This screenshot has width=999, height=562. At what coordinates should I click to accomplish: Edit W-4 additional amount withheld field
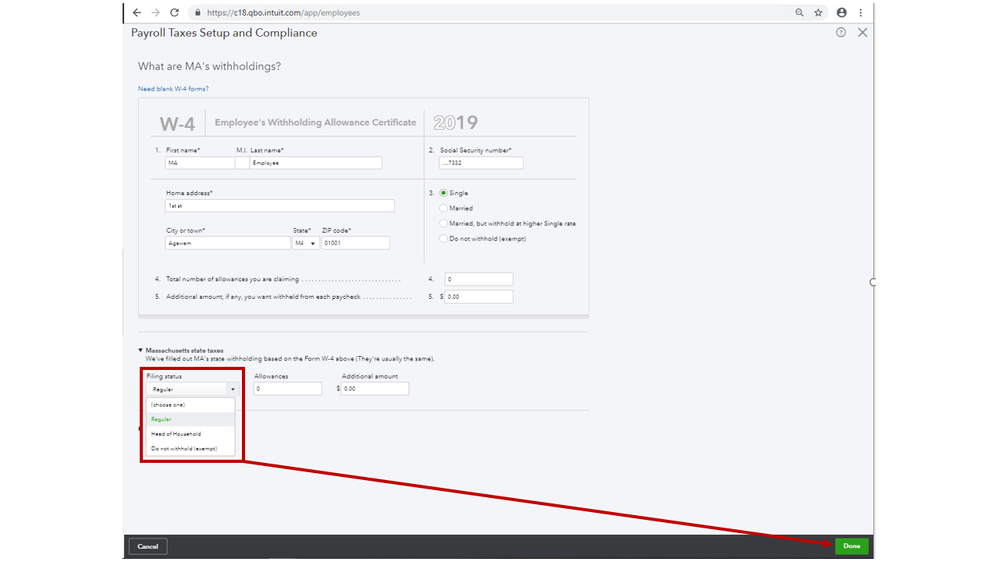[x=478, y=296]
